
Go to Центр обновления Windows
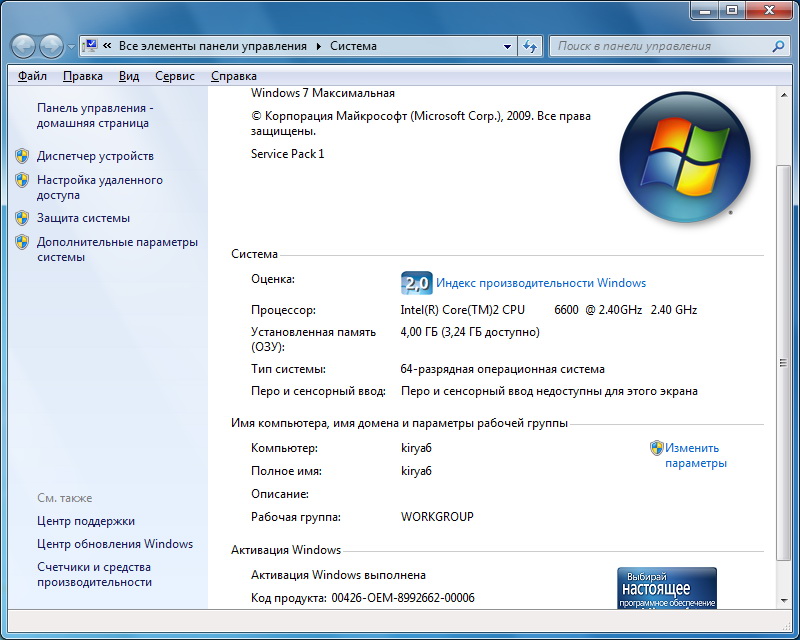115,544
